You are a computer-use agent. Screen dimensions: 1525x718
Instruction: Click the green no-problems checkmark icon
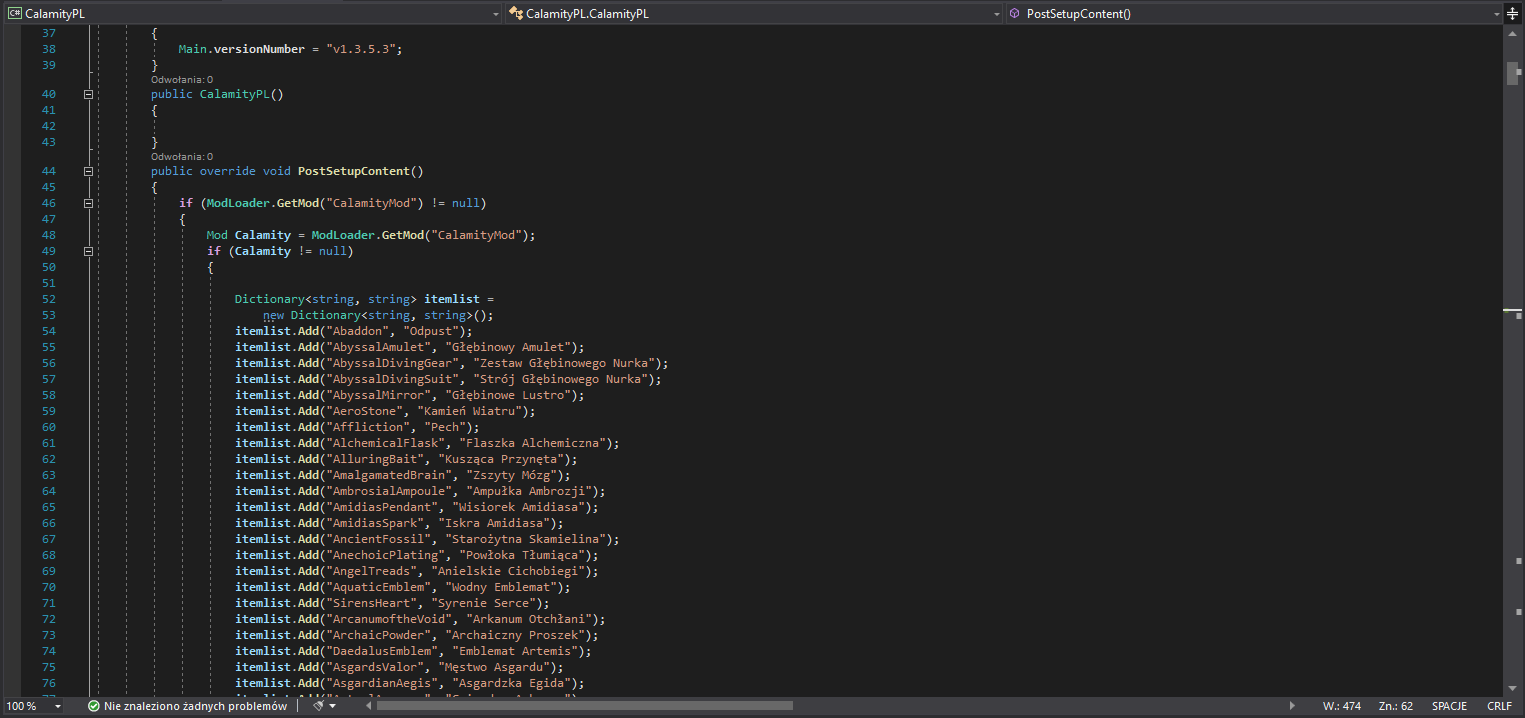tap(93, 706)
